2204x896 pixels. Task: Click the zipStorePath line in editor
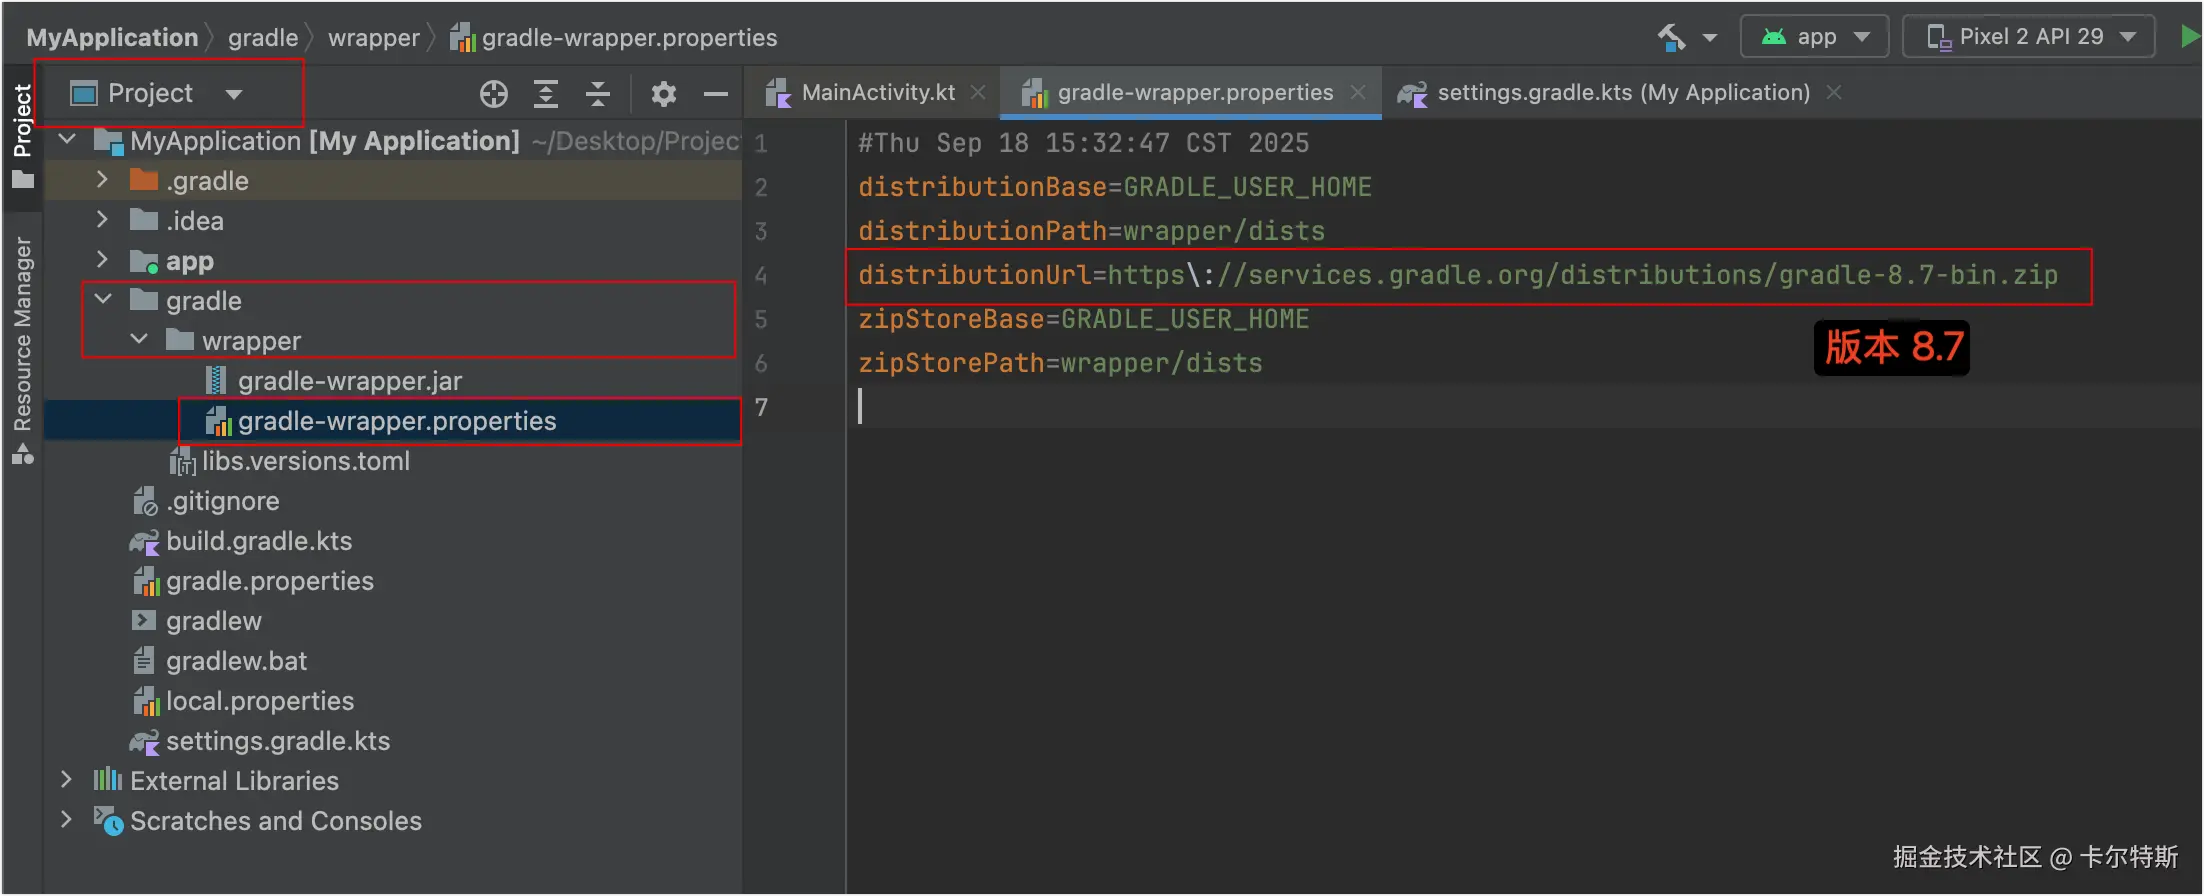tap(1060, 363)
